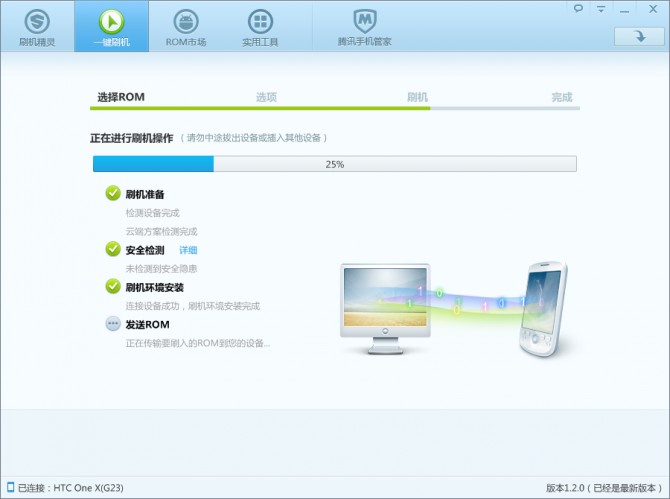
Task: Click the 检测设备完成 status line
Action: [153, 213]
